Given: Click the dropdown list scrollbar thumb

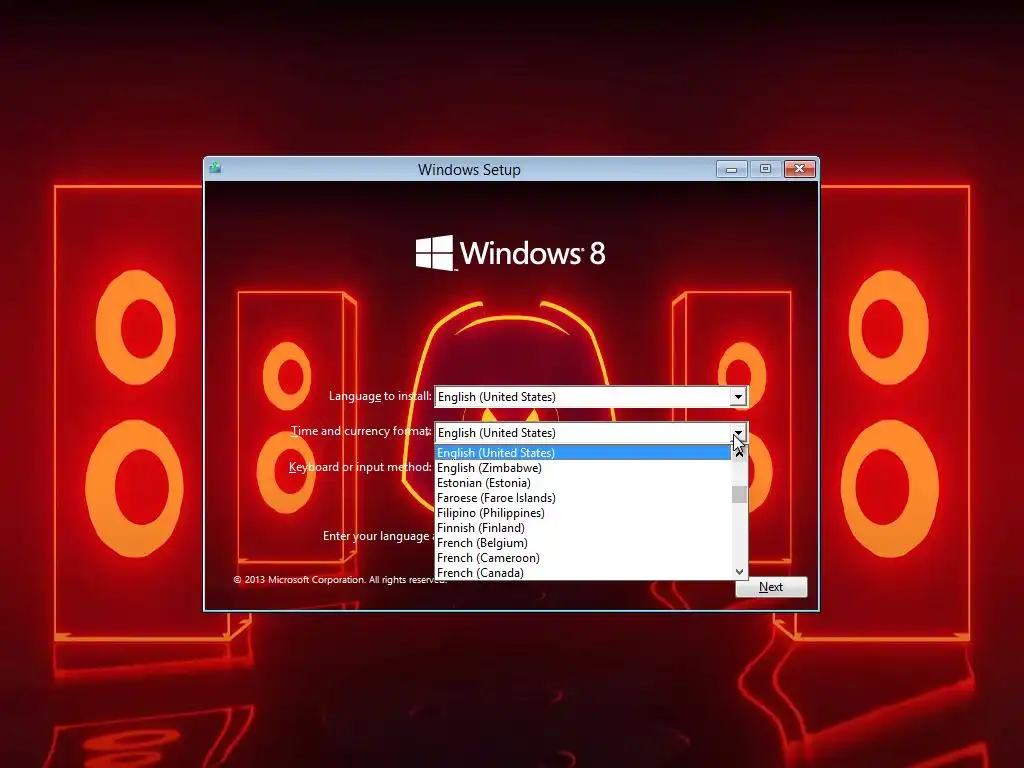Looking at the screenshot, I should pos(739,494).
